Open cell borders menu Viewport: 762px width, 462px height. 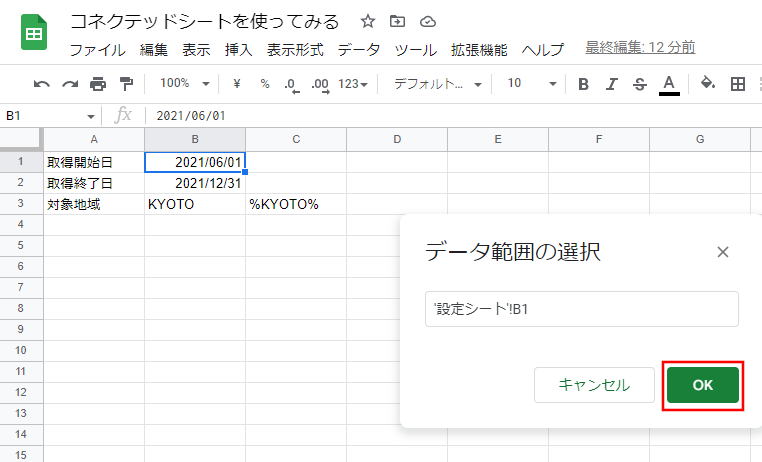[x=738, y=84]
